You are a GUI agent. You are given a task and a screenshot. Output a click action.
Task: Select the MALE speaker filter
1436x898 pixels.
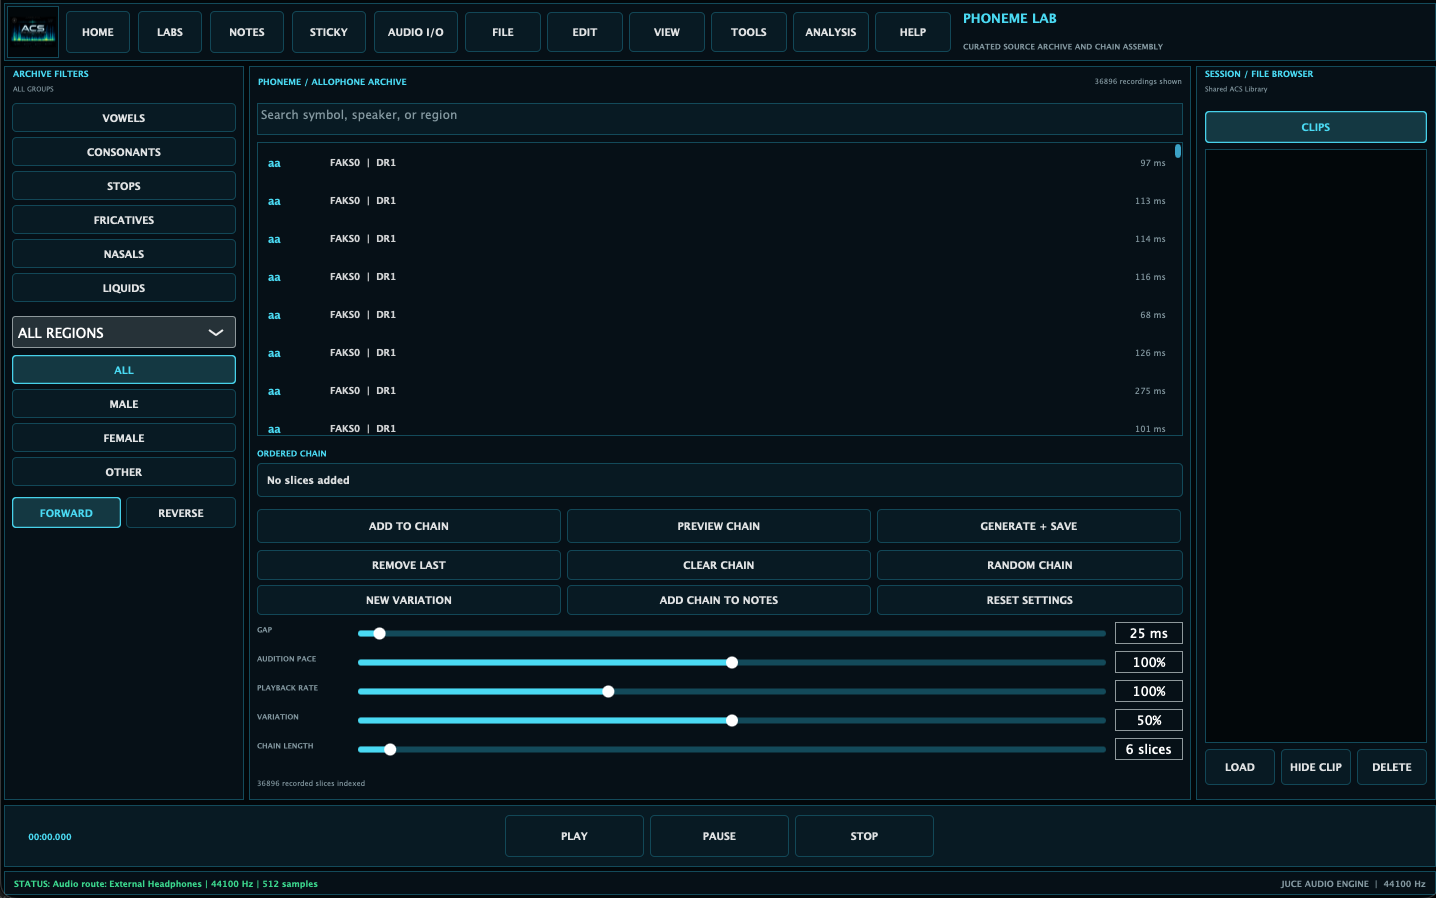click(x=124, y=404)
